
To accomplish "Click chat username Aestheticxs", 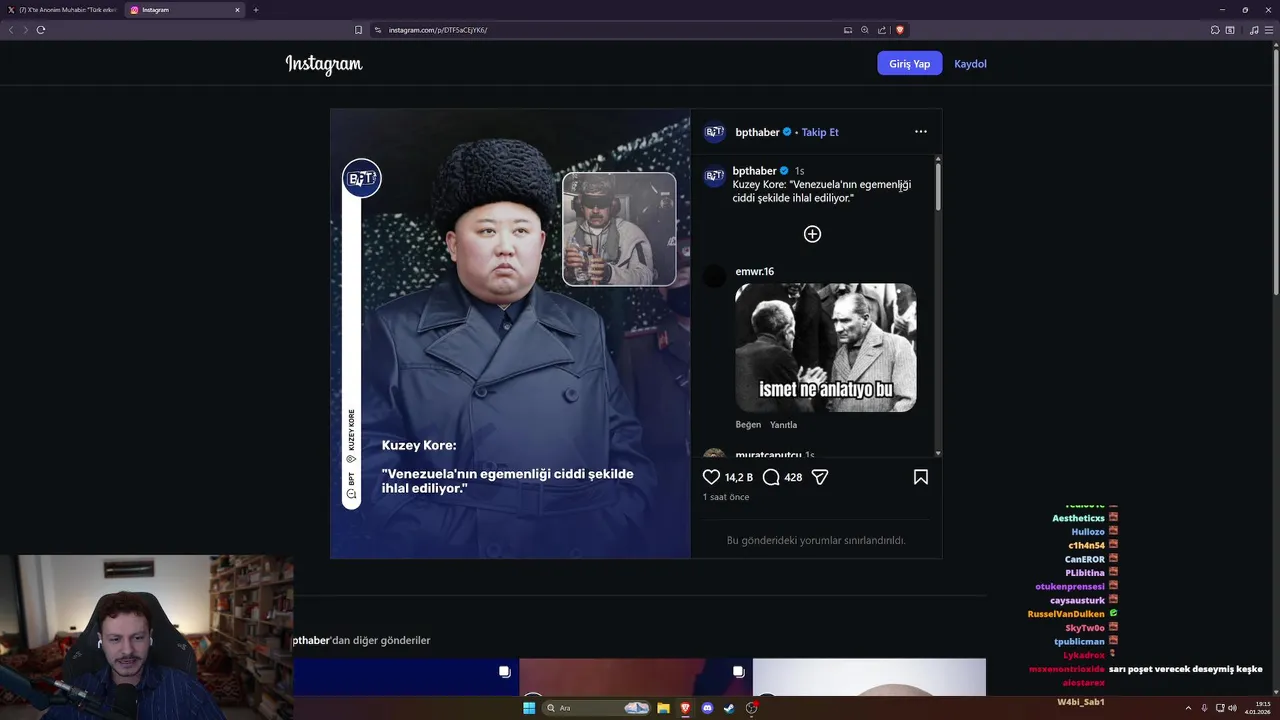I will 1078,518.
